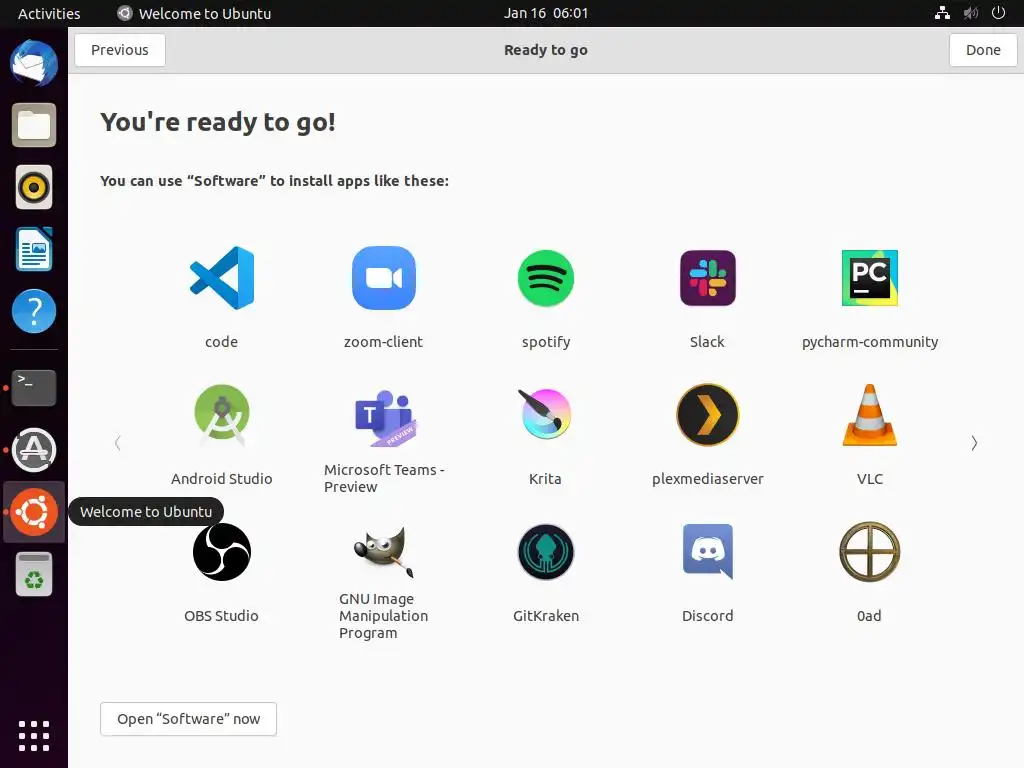Select the 0ad game icon
The image size is (1024, 768).
pos(869,552)
